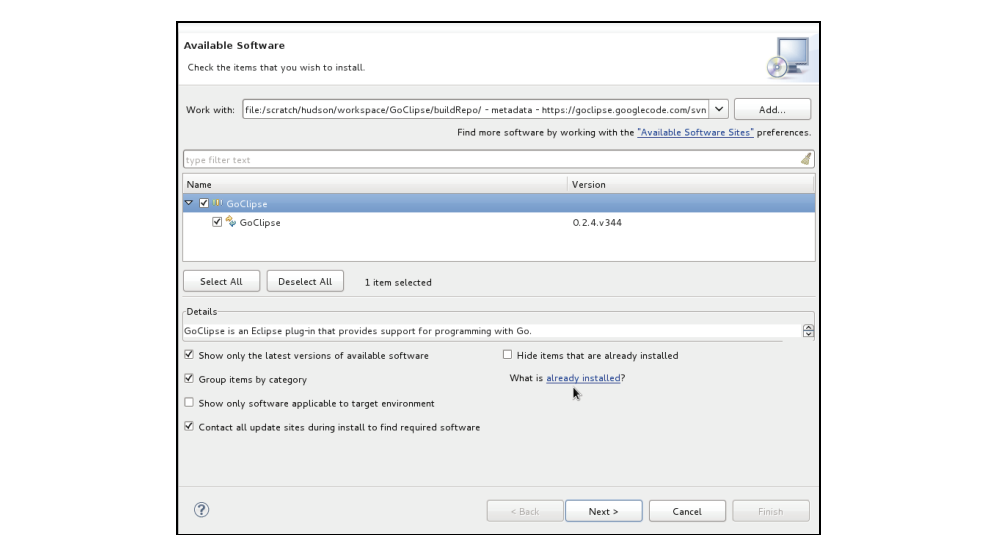Click the '1 item selected' status text
The image size is (983, 535).
point(398,282)
